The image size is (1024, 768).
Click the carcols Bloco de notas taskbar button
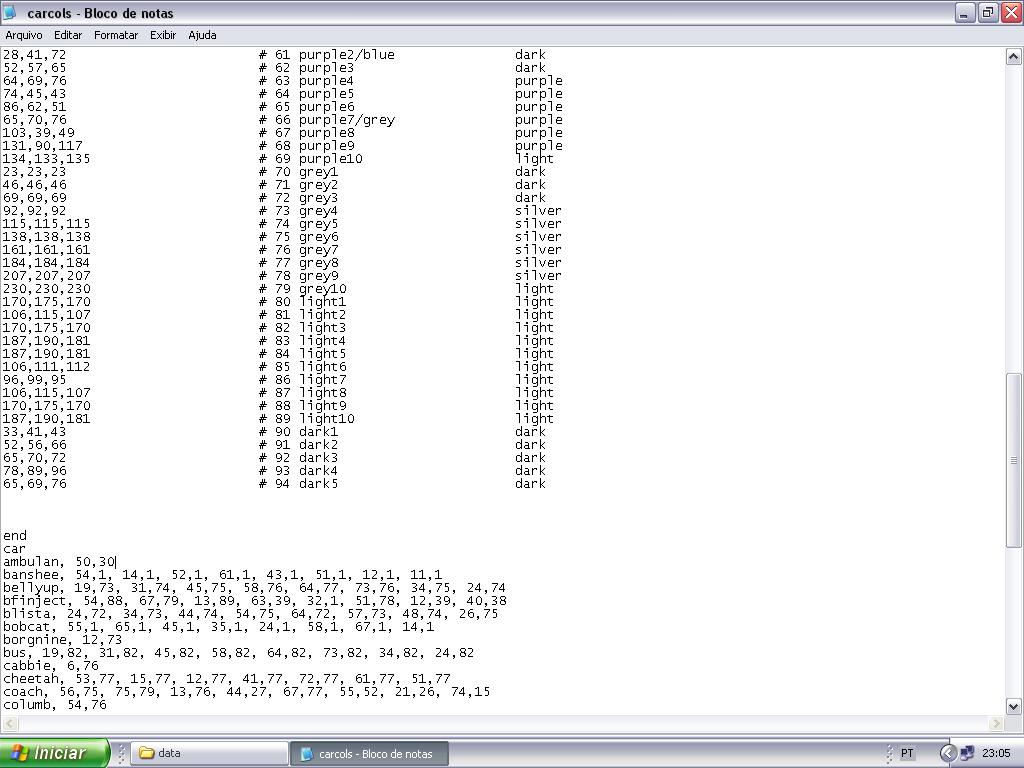pyautogui.click(x=369, y=753)
